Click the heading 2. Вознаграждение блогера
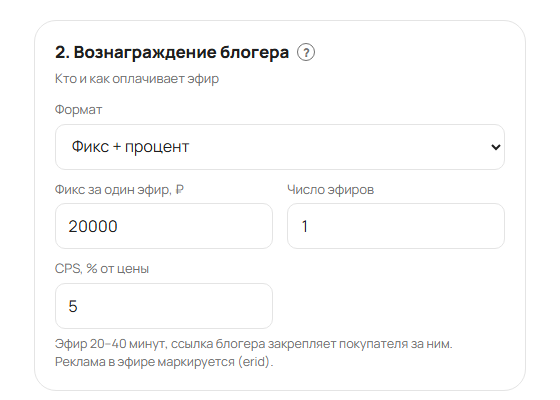Screen dimensions: 560x400 172,52
